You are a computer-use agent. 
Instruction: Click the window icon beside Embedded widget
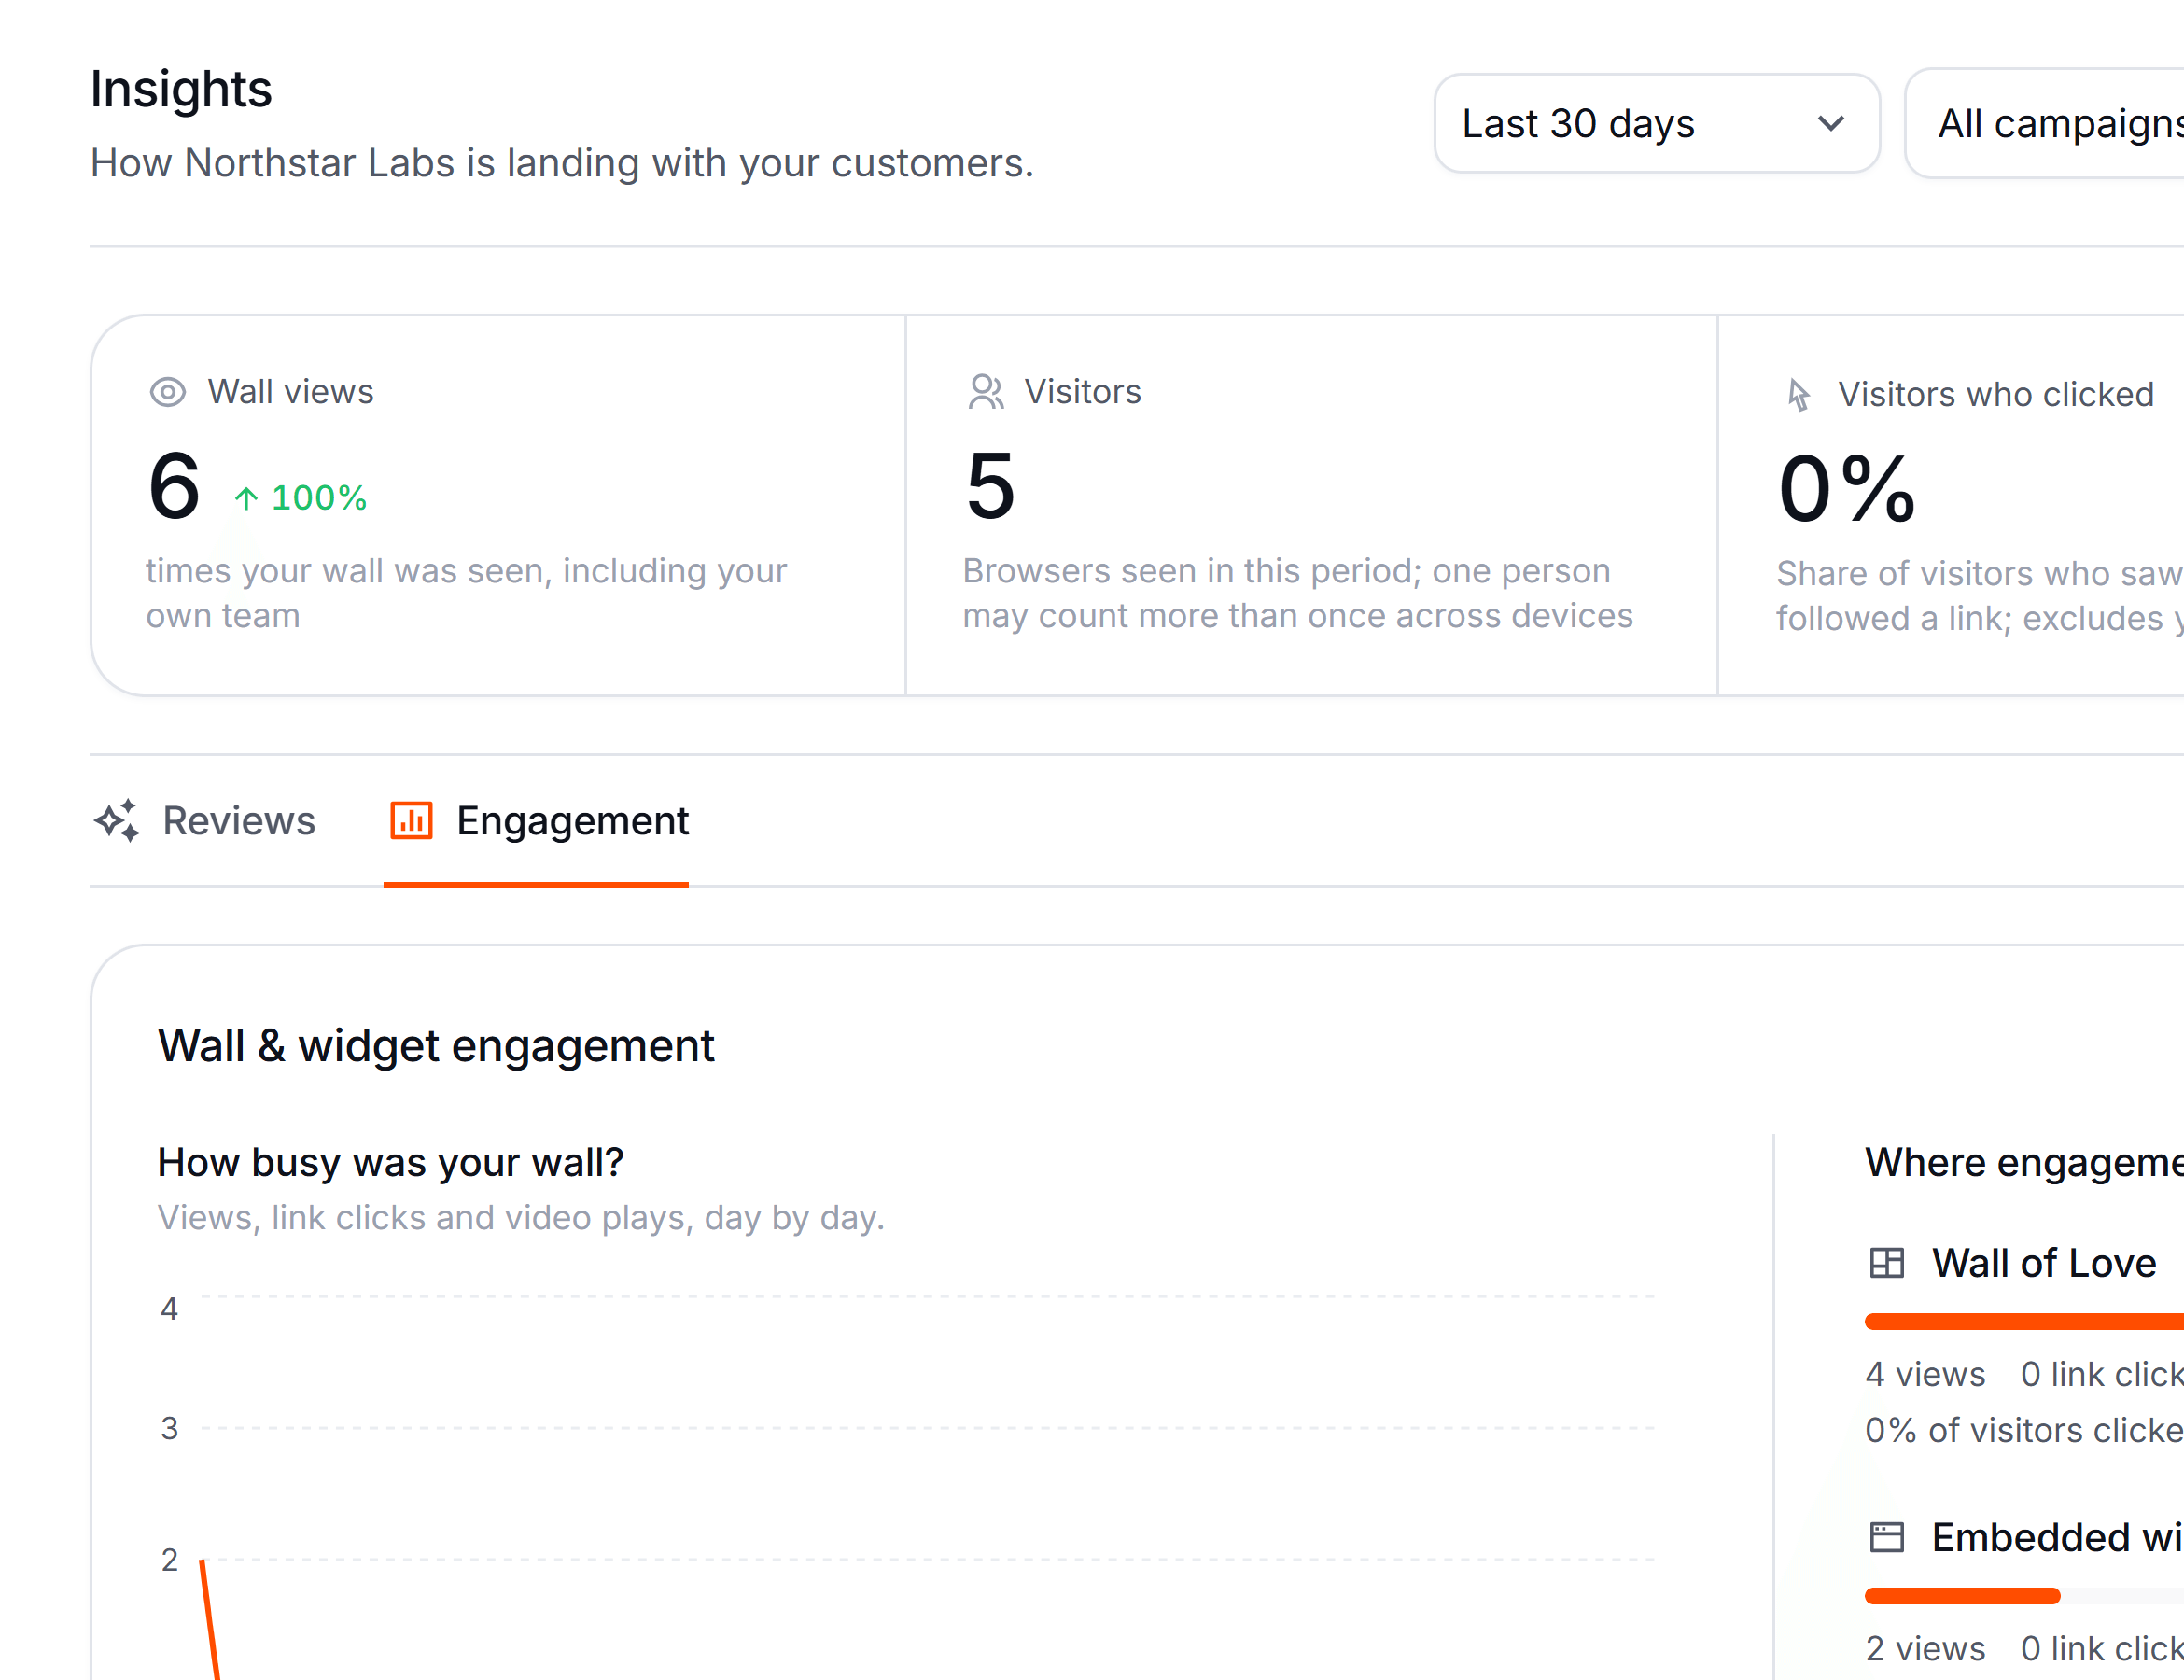pyautogui.click(x=1887, y=1537)
